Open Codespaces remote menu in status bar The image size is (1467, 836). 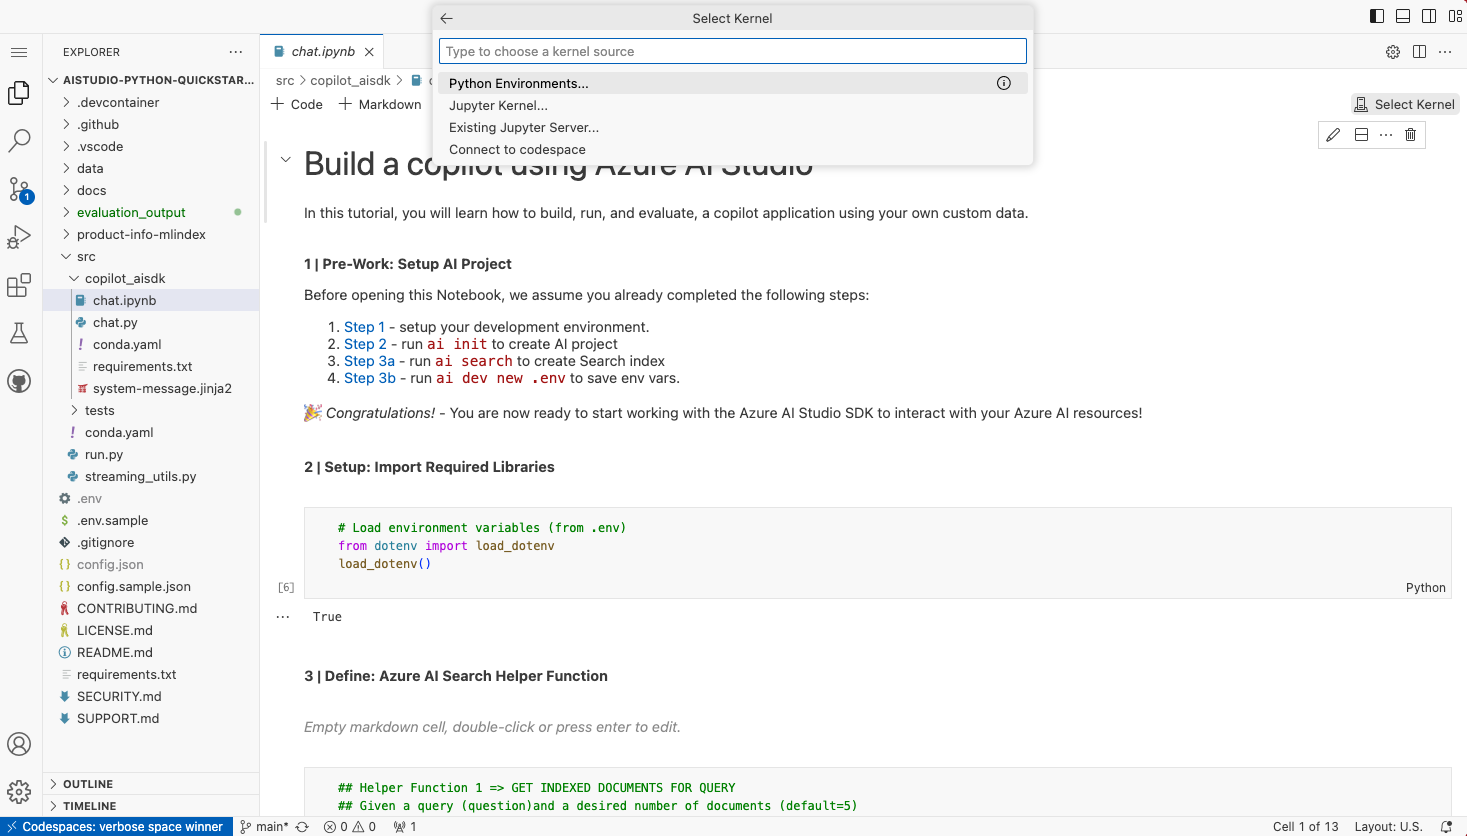tap(116, 827)
